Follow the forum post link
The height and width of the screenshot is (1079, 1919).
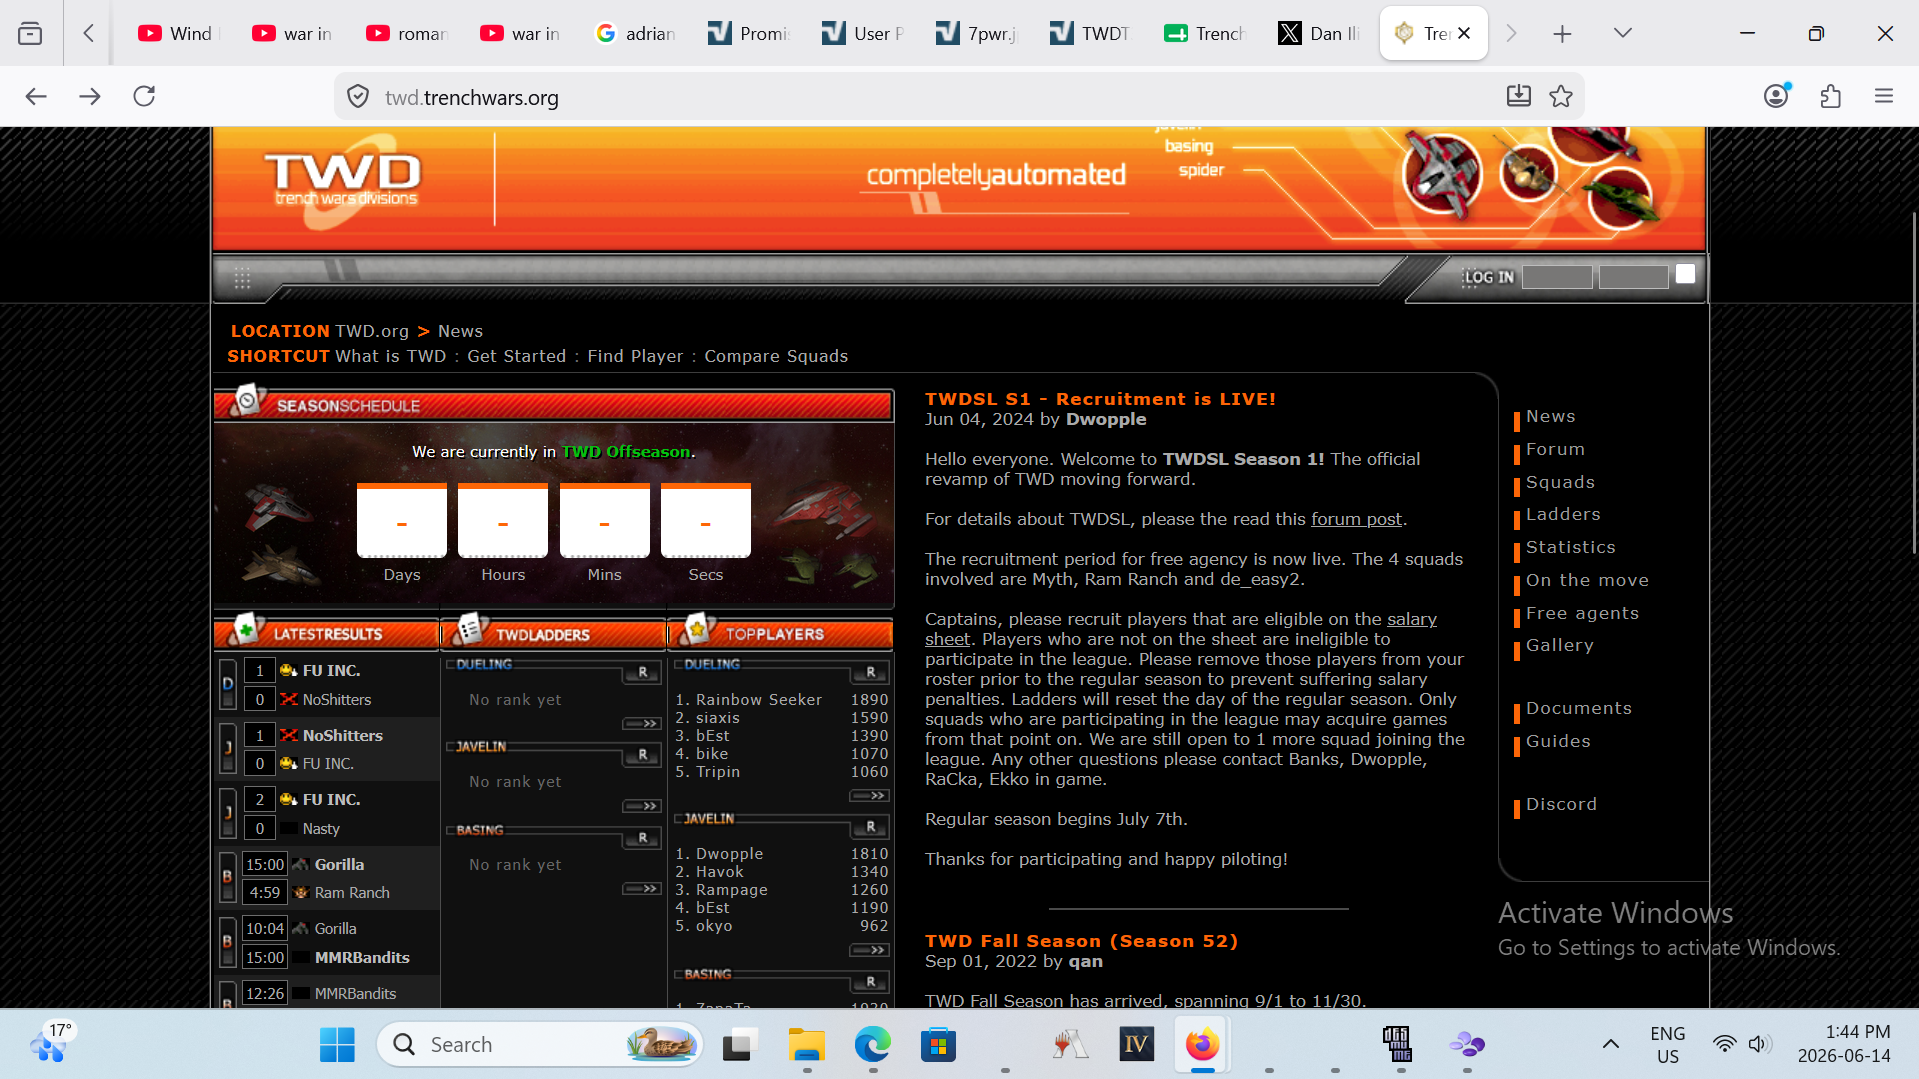pyautogui.click(x=1356, y=519)
